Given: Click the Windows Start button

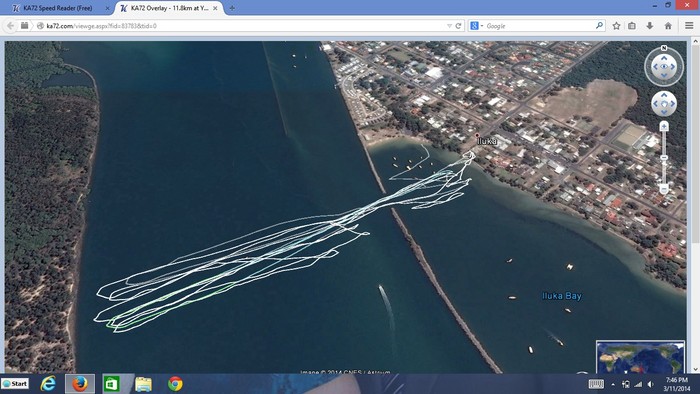Looking at the screenshot, I should (x=15, y=384).
